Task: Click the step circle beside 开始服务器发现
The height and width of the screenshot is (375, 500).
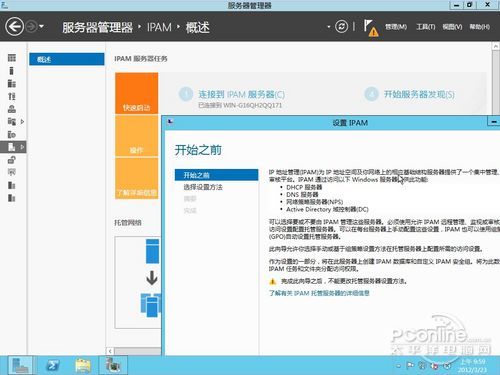Action: tap(371, 94)
